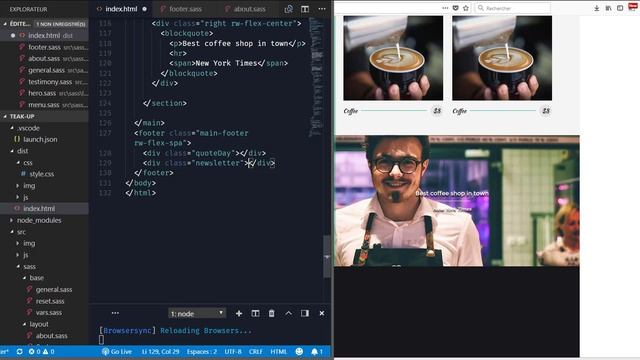Change file encoding UTF-8

tap(233, 351)
